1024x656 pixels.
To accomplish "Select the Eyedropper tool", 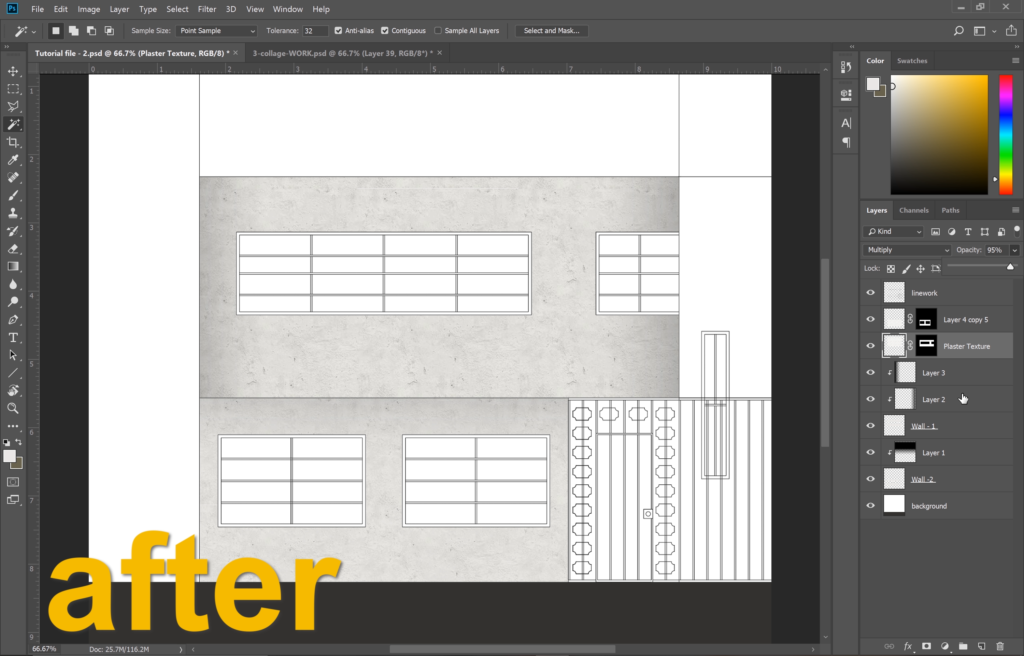I will coord(13,160).
